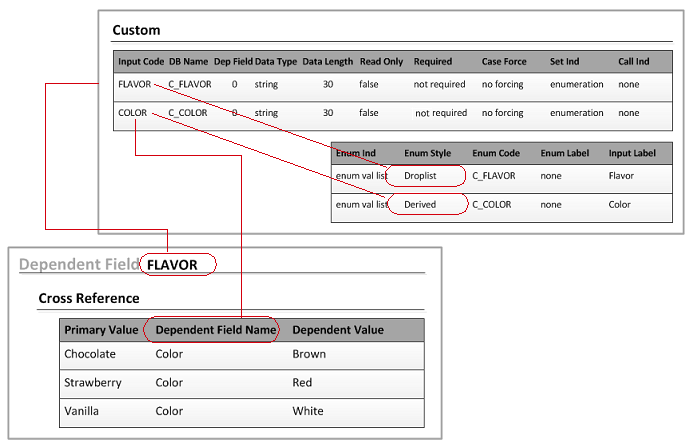The height and width of the screenshot is (445, 695).
Task: Click C_FLAVOR in the DB Name column
Action: pyautogui.click(x=190, y=85)
